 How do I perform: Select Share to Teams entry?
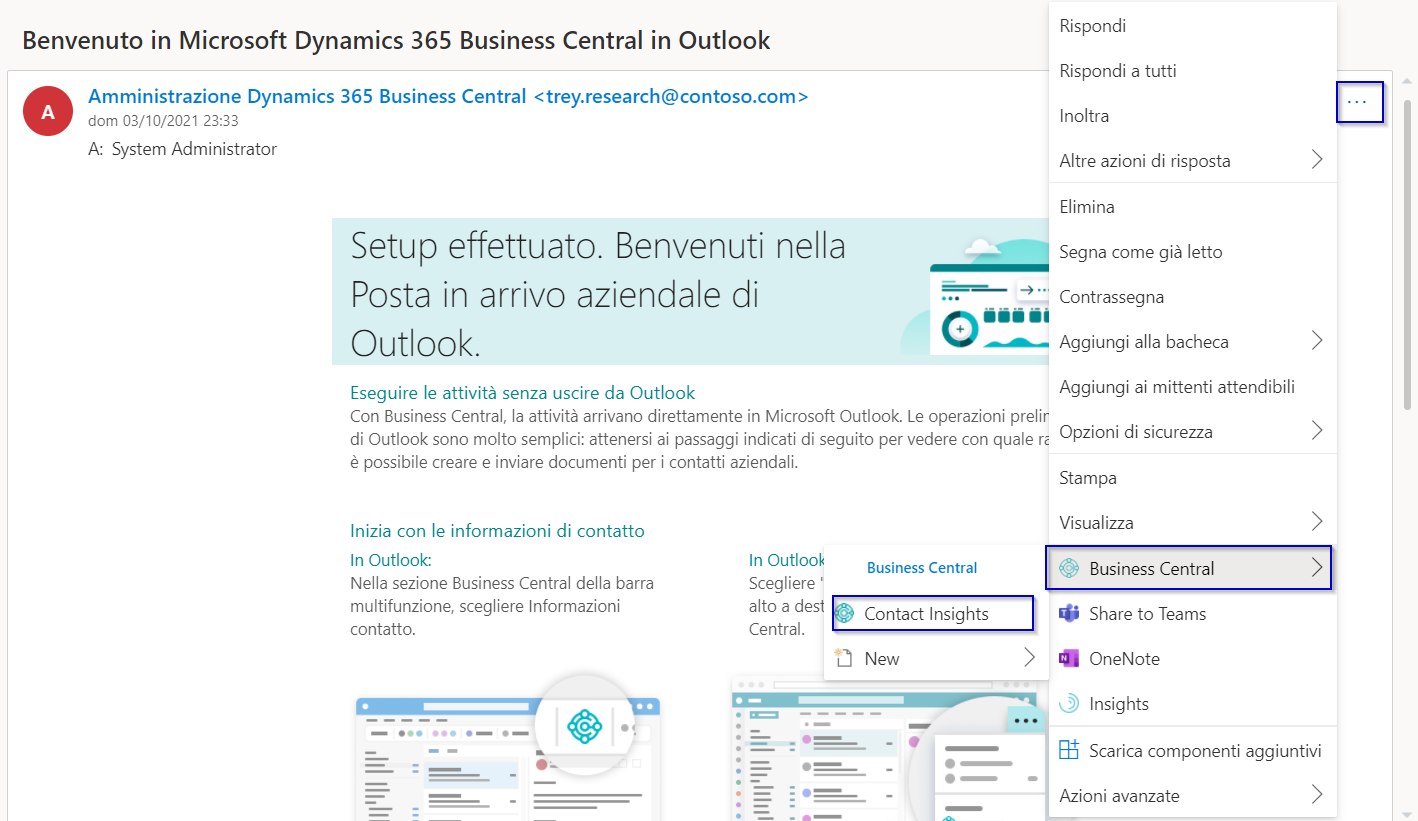(1192, 613)
